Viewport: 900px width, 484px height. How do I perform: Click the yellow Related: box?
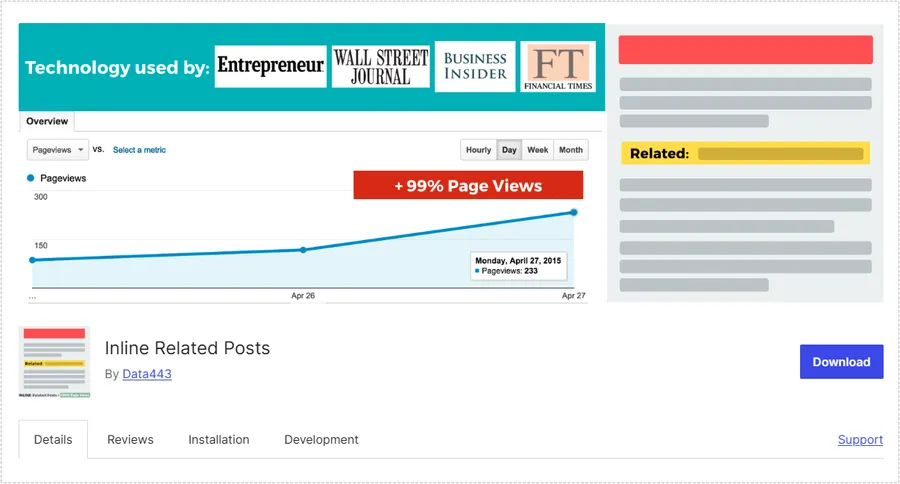coord(746,153)
